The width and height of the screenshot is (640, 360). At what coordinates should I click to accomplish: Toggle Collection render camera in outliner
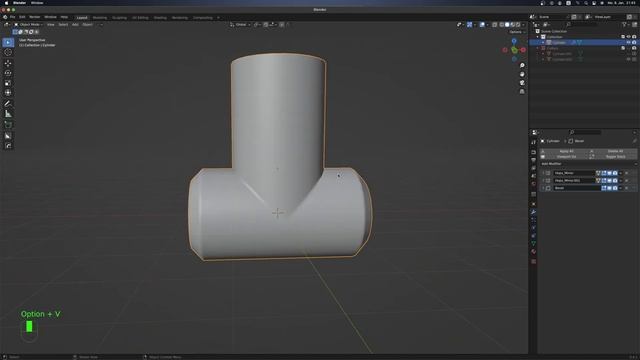coord(634,37)
